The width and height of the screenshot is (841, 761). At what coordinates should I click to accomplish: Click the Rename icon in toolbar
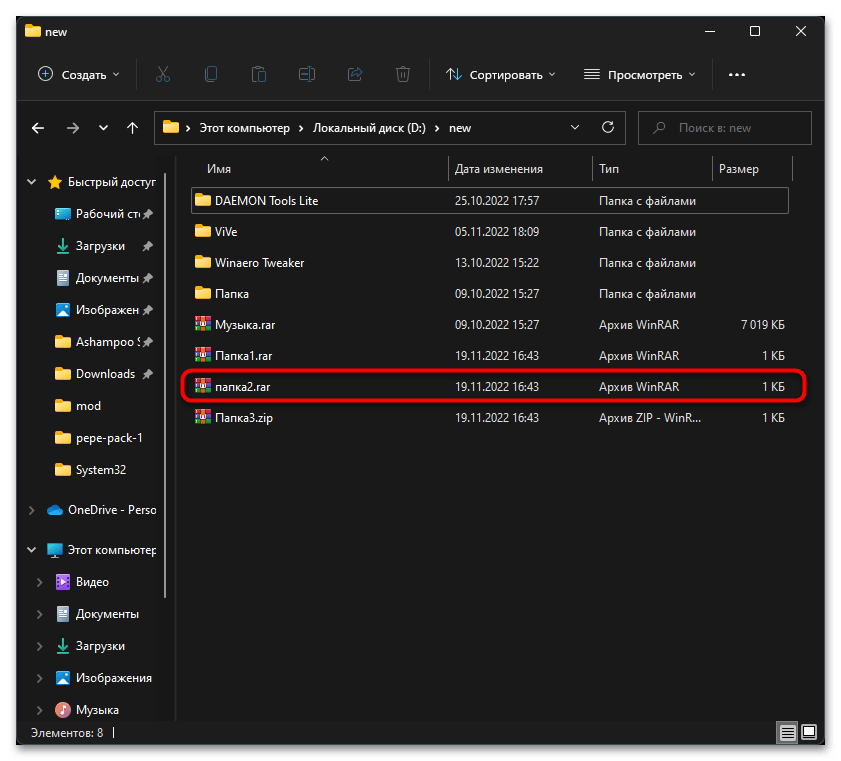click(x=307, y=74)
